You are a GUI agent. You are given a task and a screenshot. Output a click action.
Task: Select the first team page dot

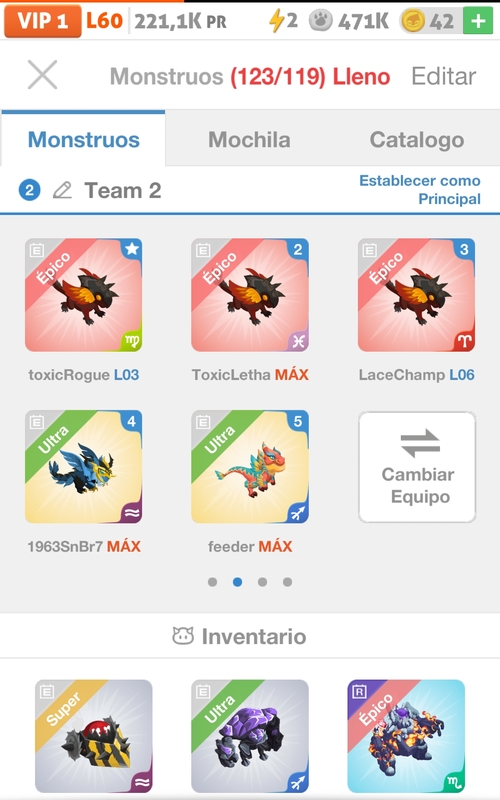coord(213,582)
